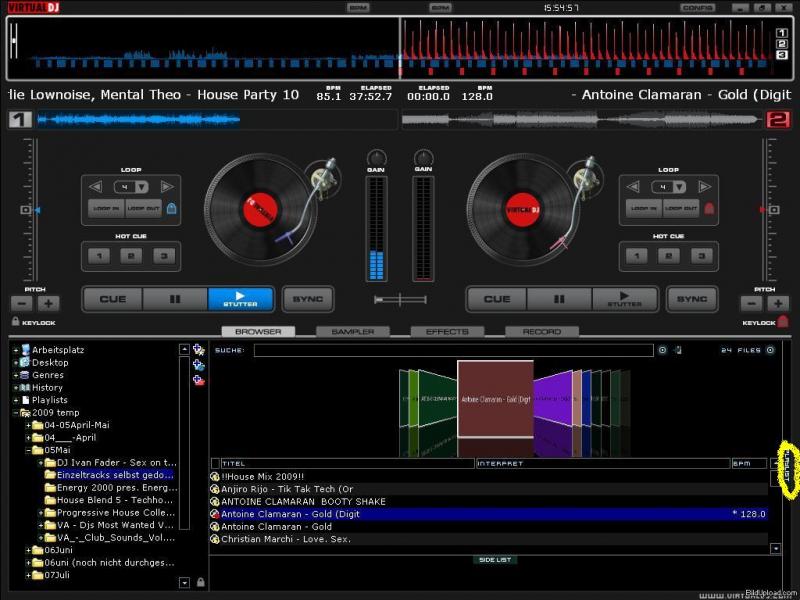Pause deck 1 playback
This screenshot has width=800, height=600.
[x=175, y=299]
